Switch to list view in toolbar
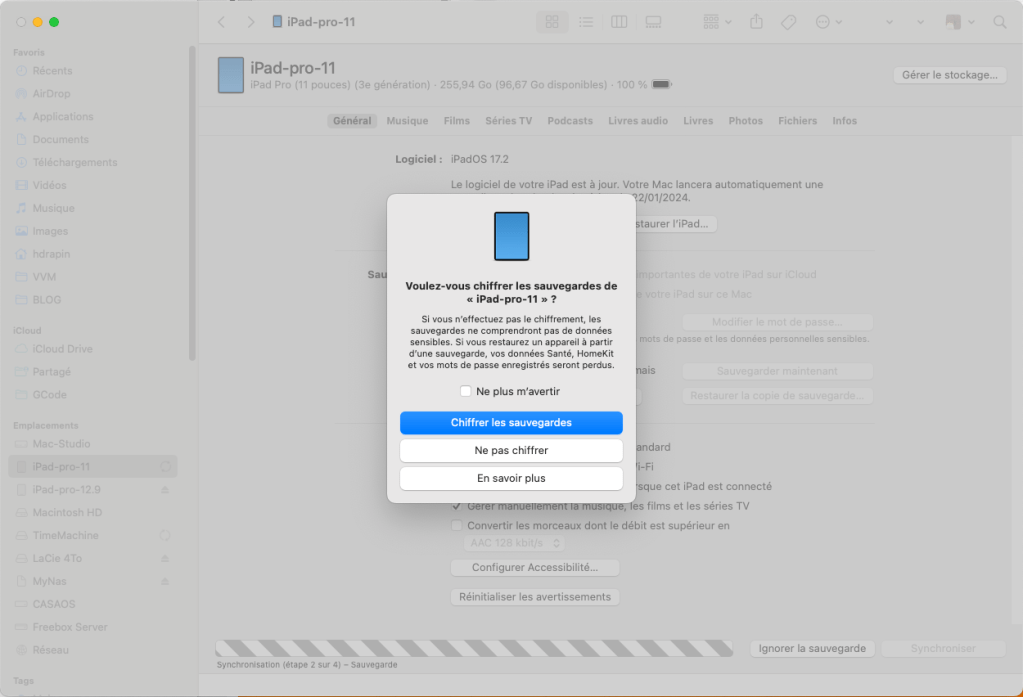Screen dimensions: 1023x697 (586, 22)
